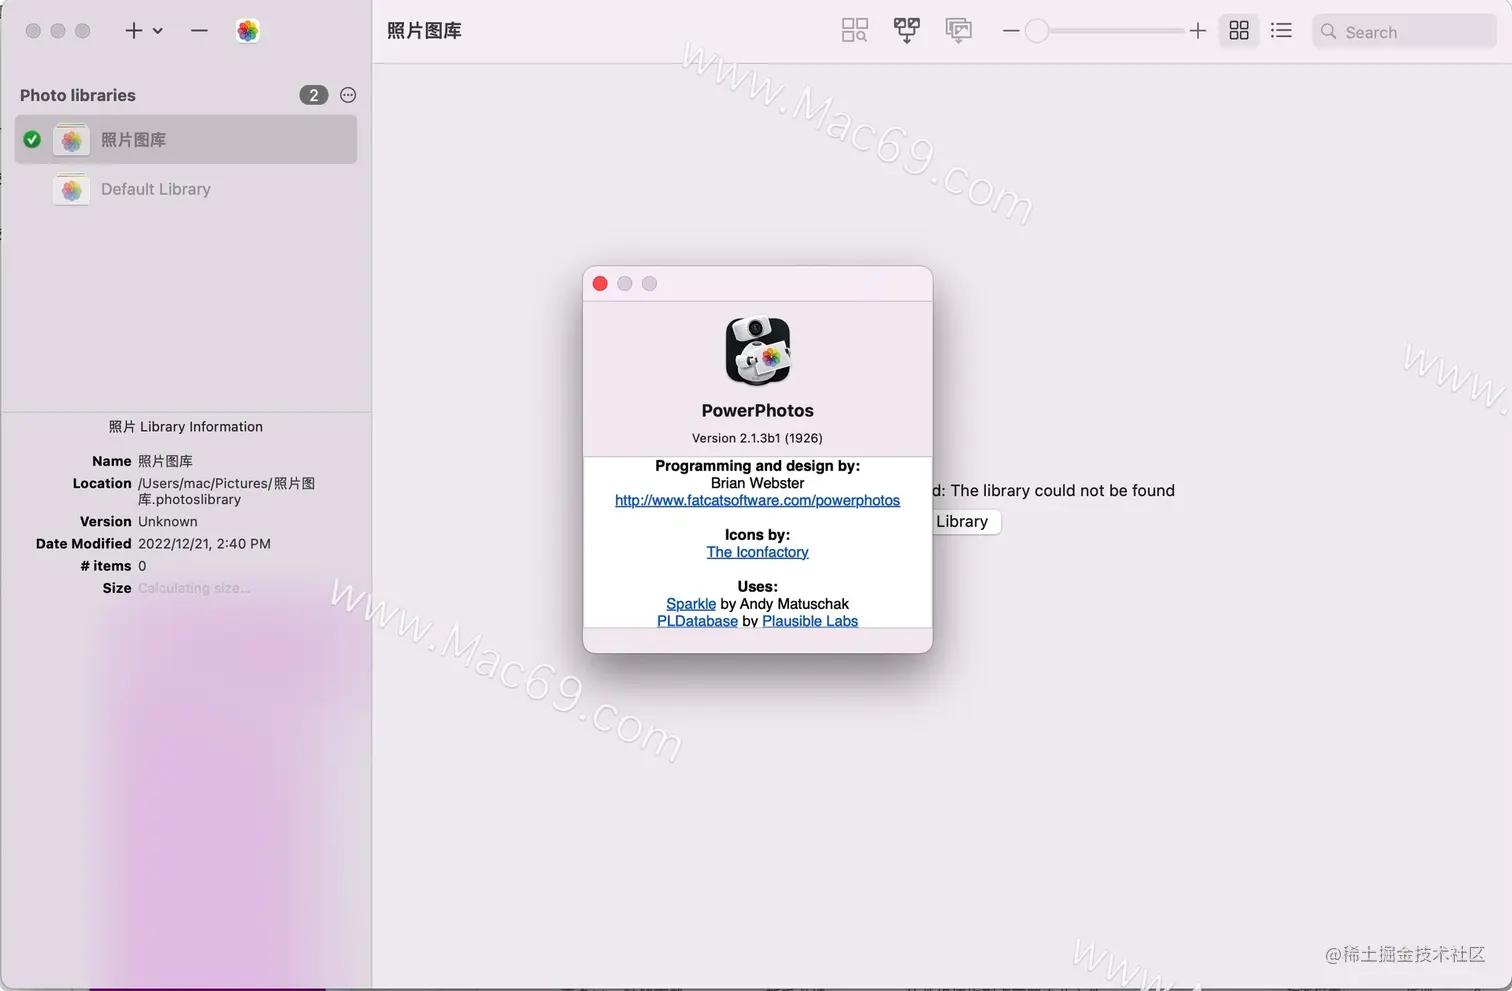This screenshot has width=1512, height=991.
Task: Close the About PowerPhotos window
Action: click(600, 284)
